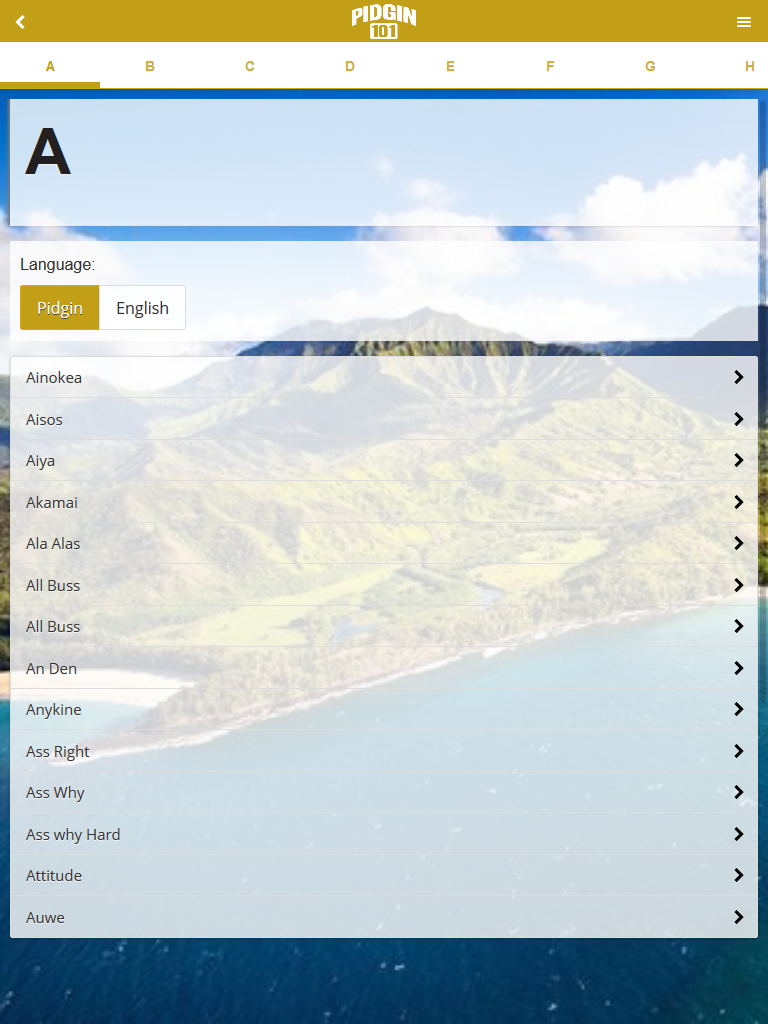Click chevron on Ass why Hard row

tap(739, 834)
